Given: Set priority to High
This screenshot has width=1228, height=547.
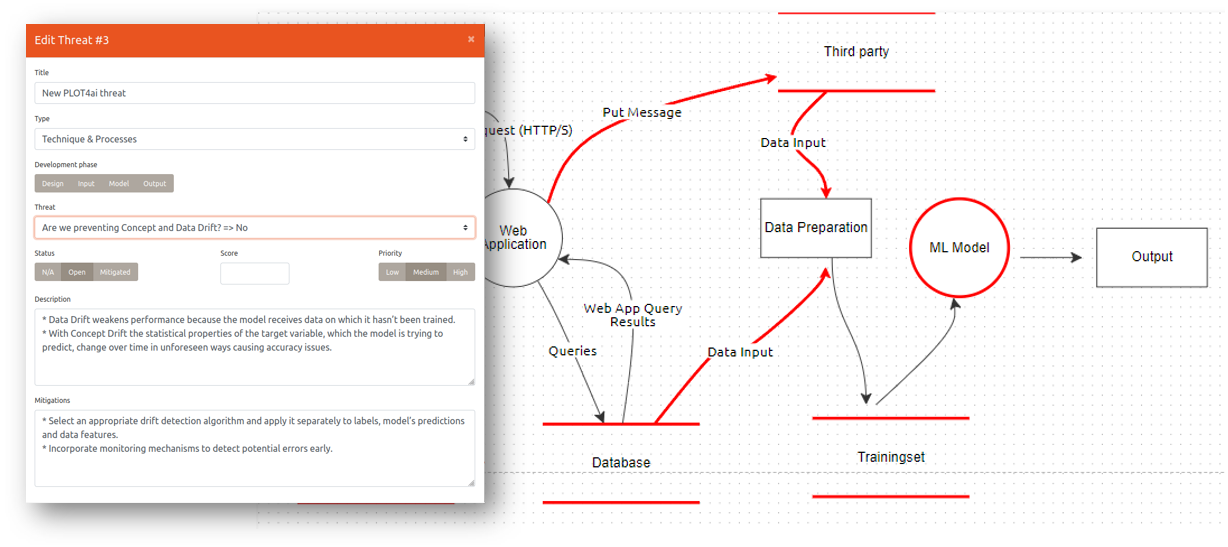Looking at the screenshot, I should [x=460, y=272].
